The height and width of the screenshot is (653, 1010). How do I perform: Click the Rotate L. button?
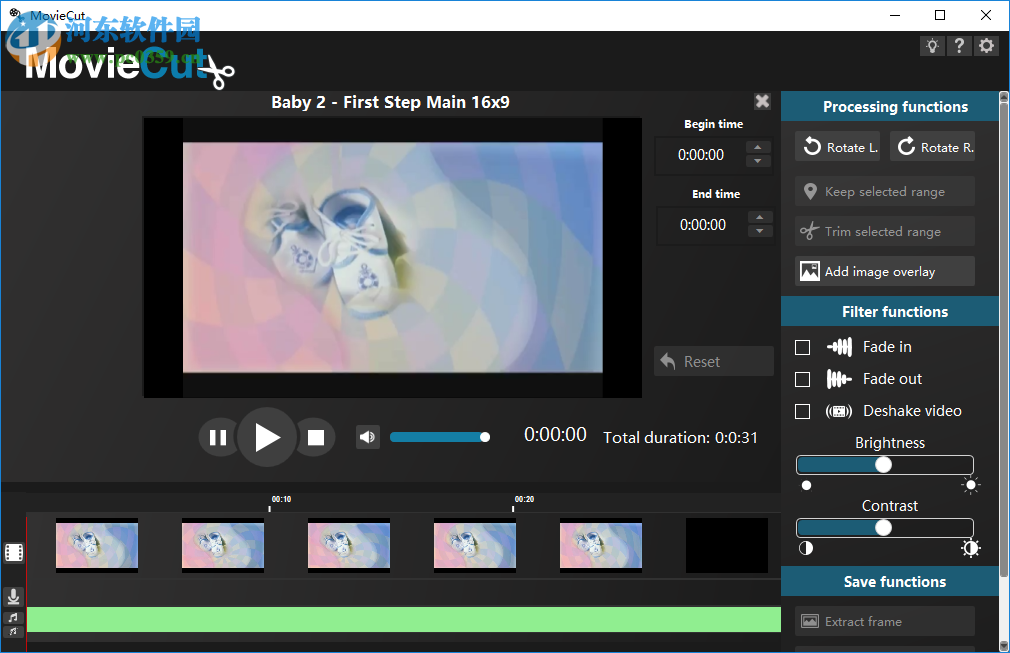tap(838, 147)
